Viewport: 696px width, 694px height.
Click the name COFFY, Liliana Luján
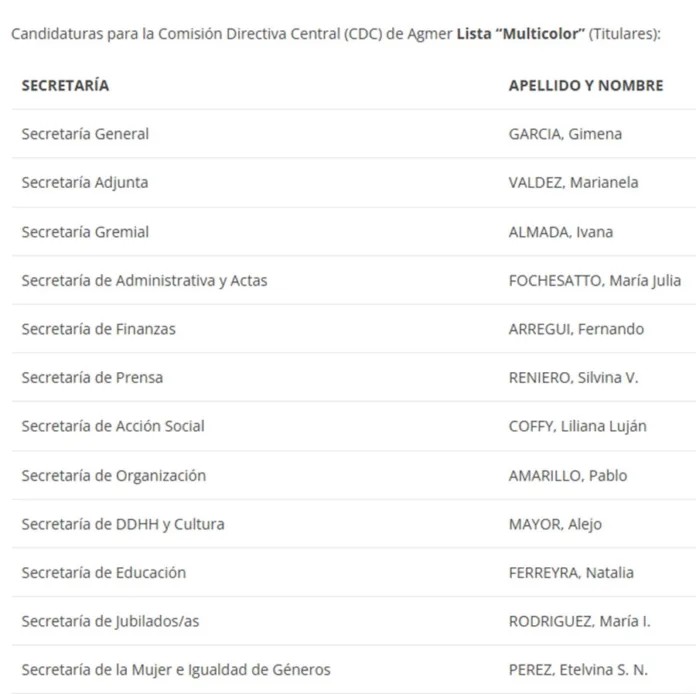[x=577, y=426]
